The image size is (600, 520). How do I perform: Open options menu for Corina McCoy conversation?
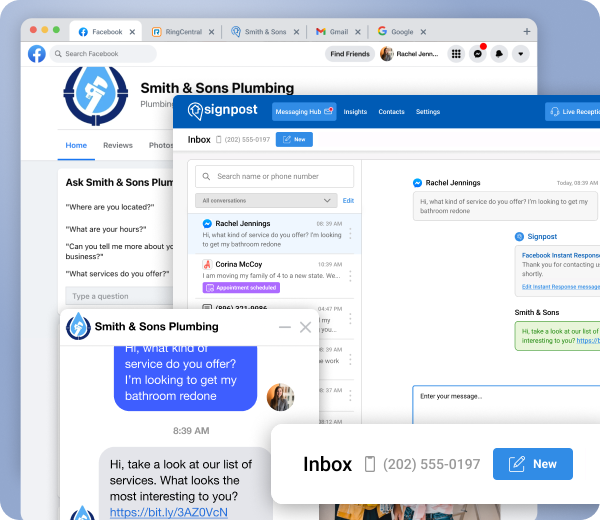(x=351, y=276)
